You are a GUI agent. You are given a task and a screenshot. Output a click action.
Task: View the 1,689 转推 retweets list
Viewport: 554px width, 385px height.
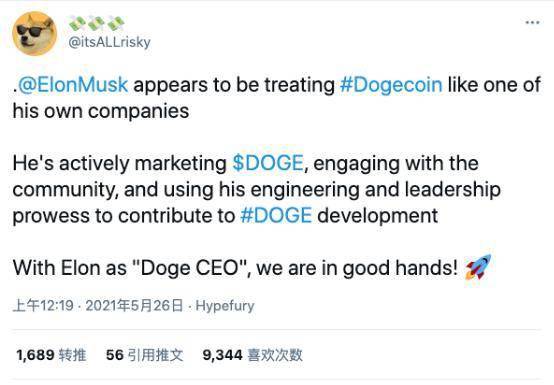[51, 355]
